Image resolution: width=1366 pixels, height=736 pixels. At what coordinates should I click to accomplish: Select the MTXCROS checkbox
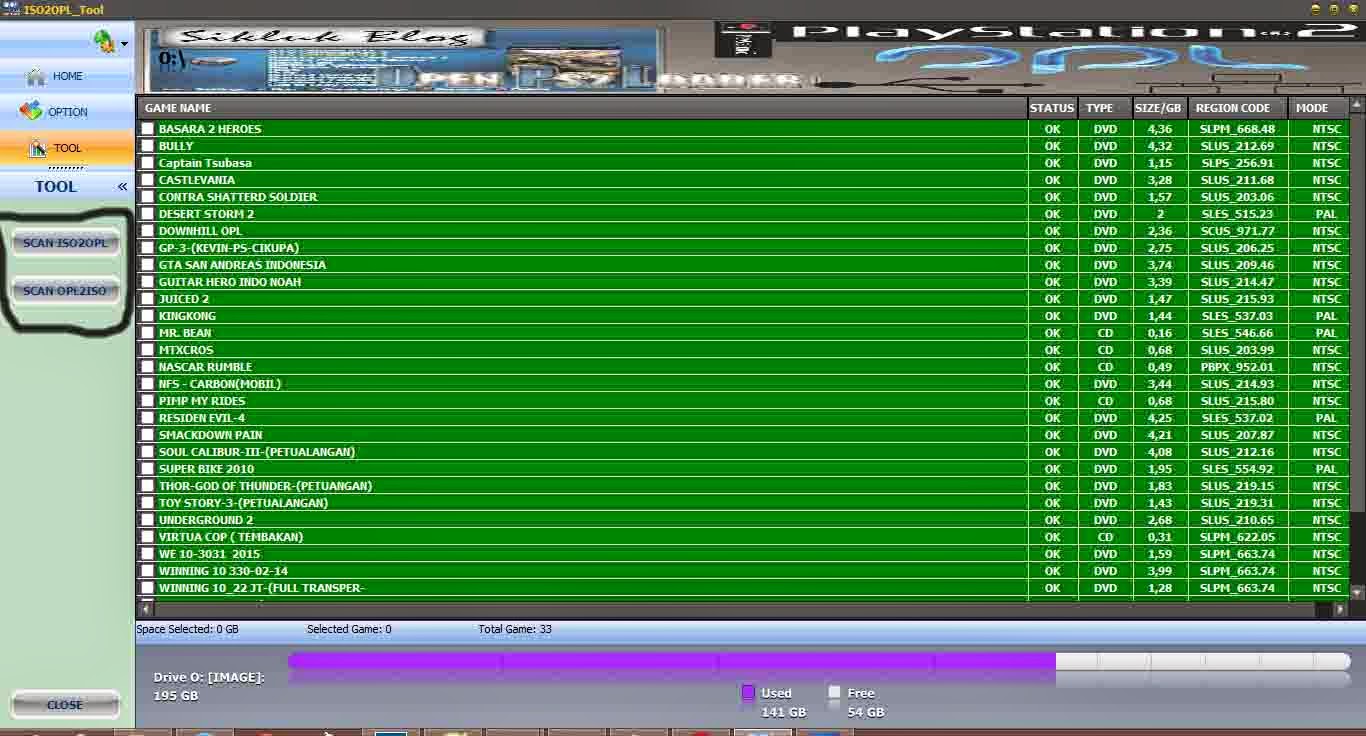(x=148, y=350)
